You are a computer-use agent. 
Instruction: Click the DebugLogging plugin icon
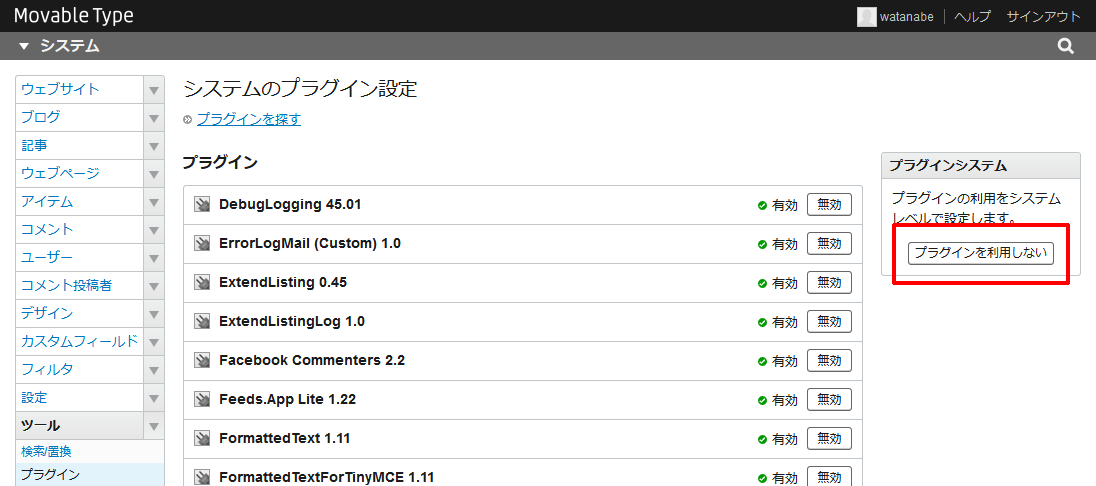[202, 205]
